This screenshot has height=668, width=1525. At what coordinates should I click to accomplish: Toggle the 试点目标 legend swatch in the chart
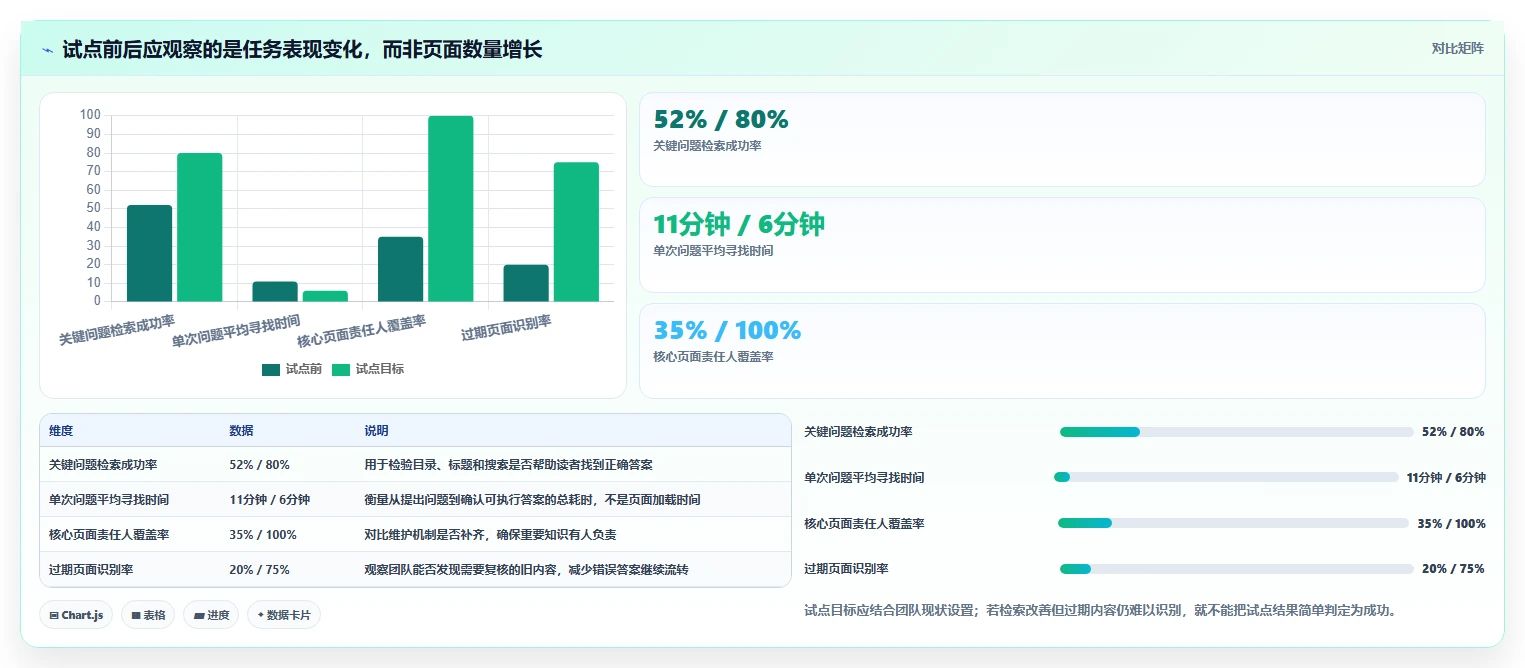[341, 370]
